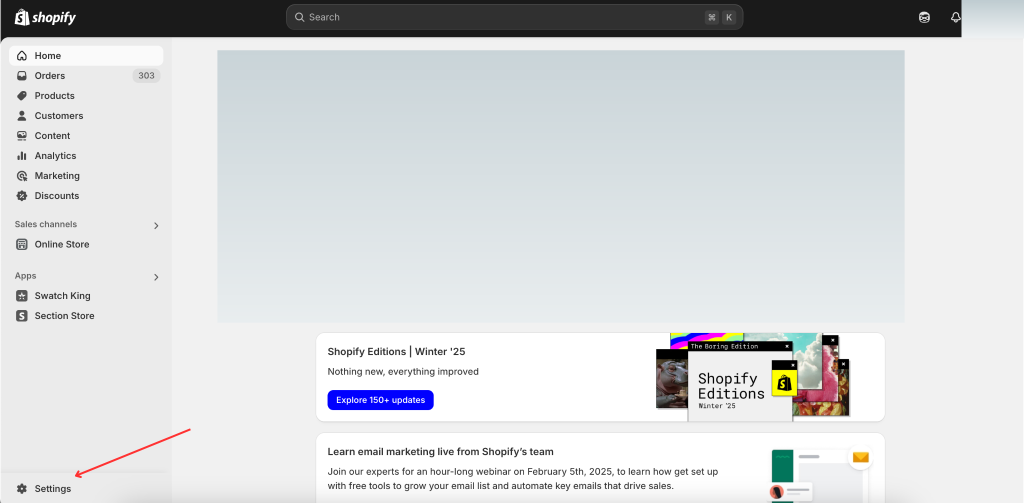Viewport: 1024px width, 503px height.
Task: Click the Home house icon in sidebar
Action: [x=22, y=56]
